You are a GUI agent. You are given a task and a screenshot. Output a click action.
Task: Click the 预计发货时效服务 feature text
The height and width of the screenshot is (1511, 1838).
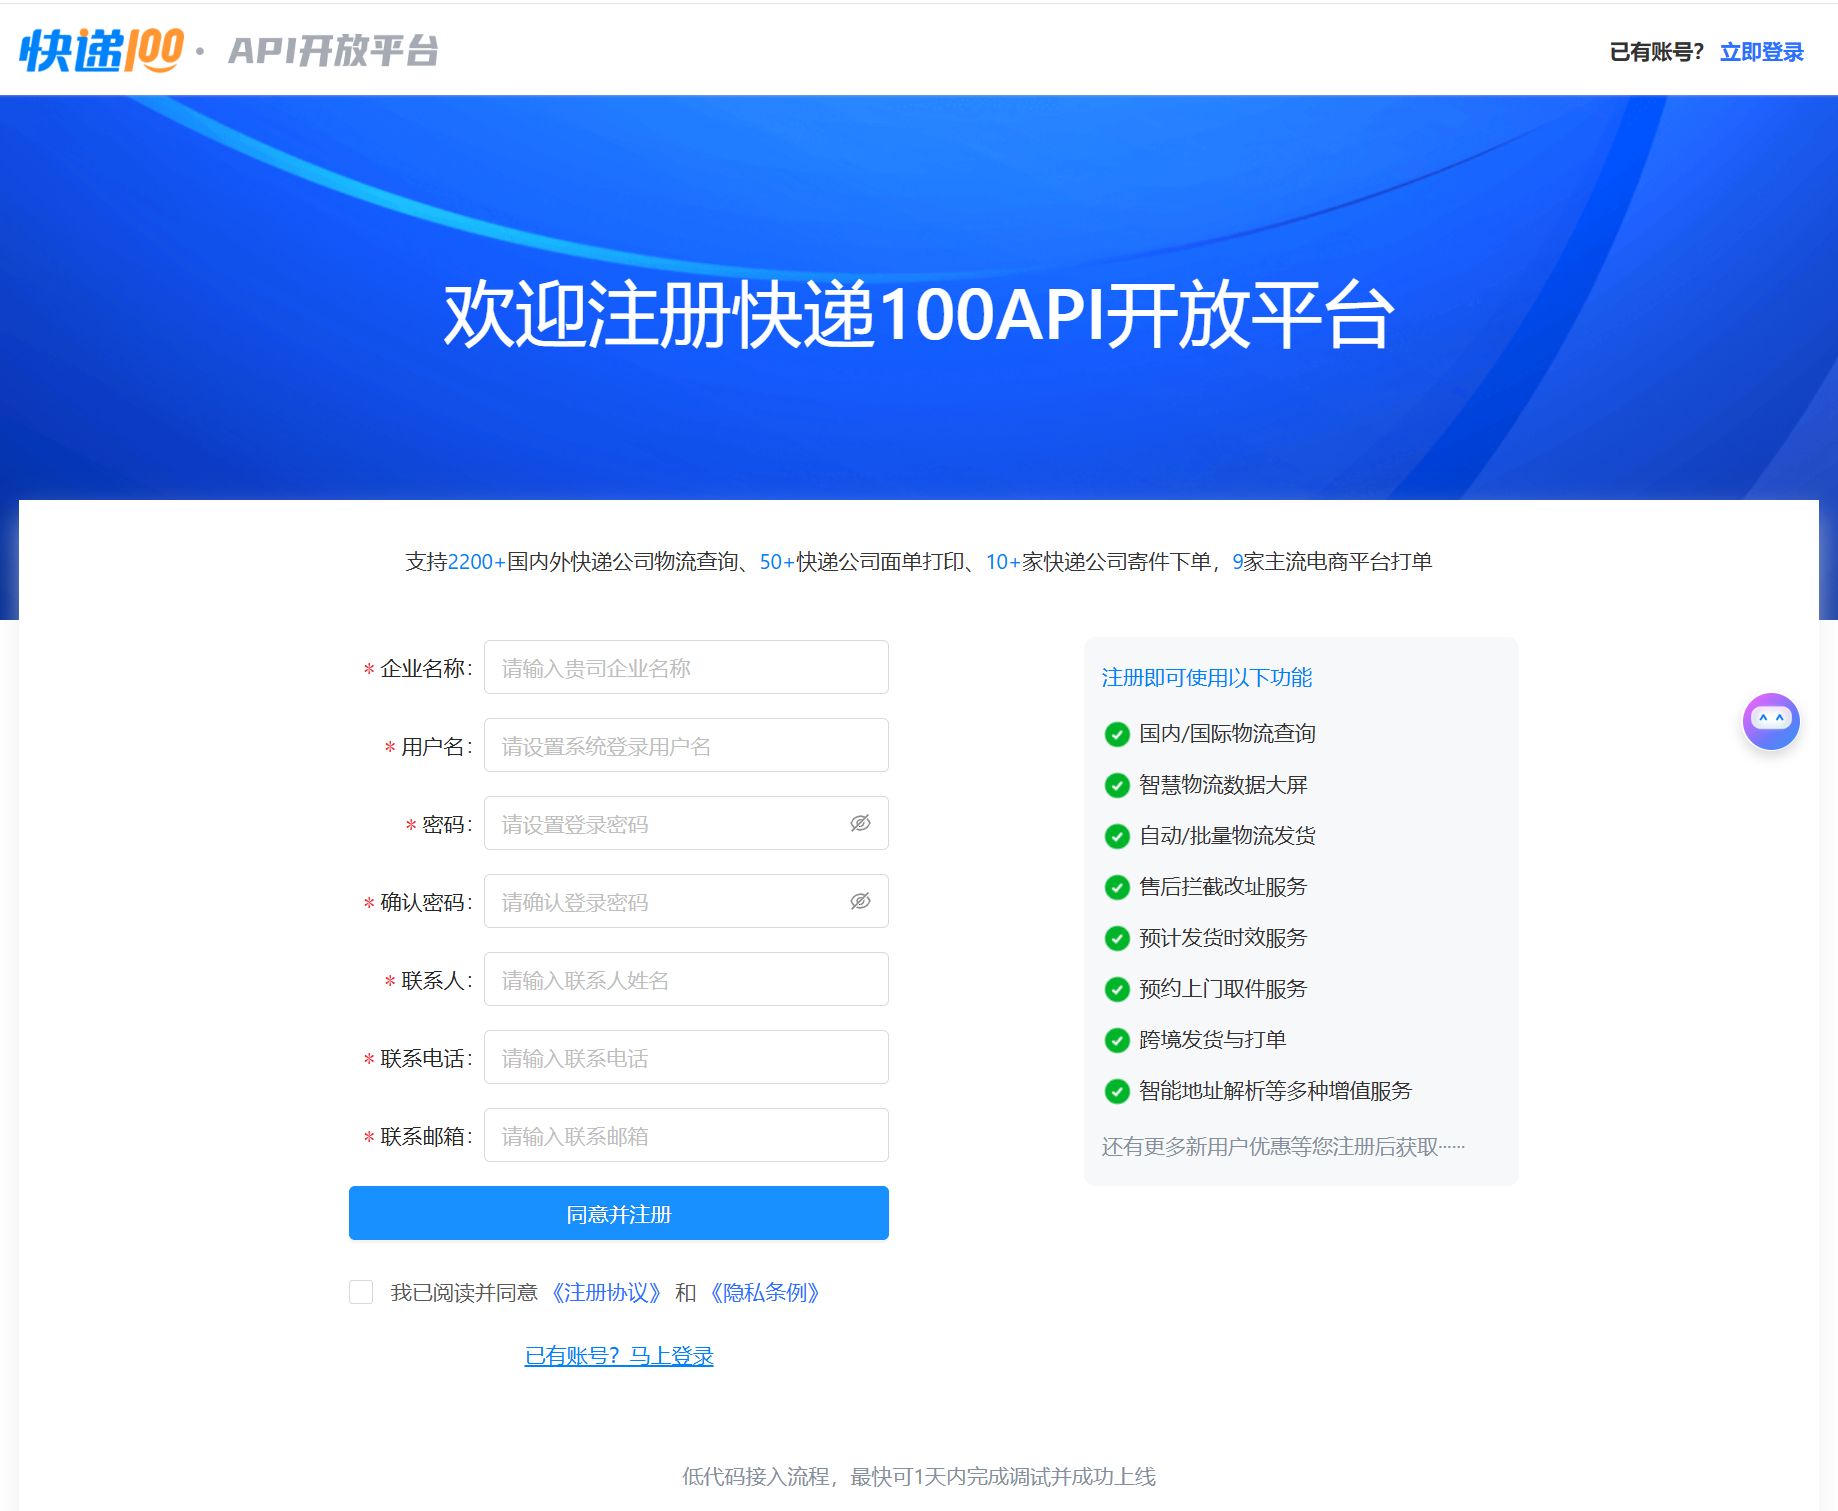point(1223,937)
